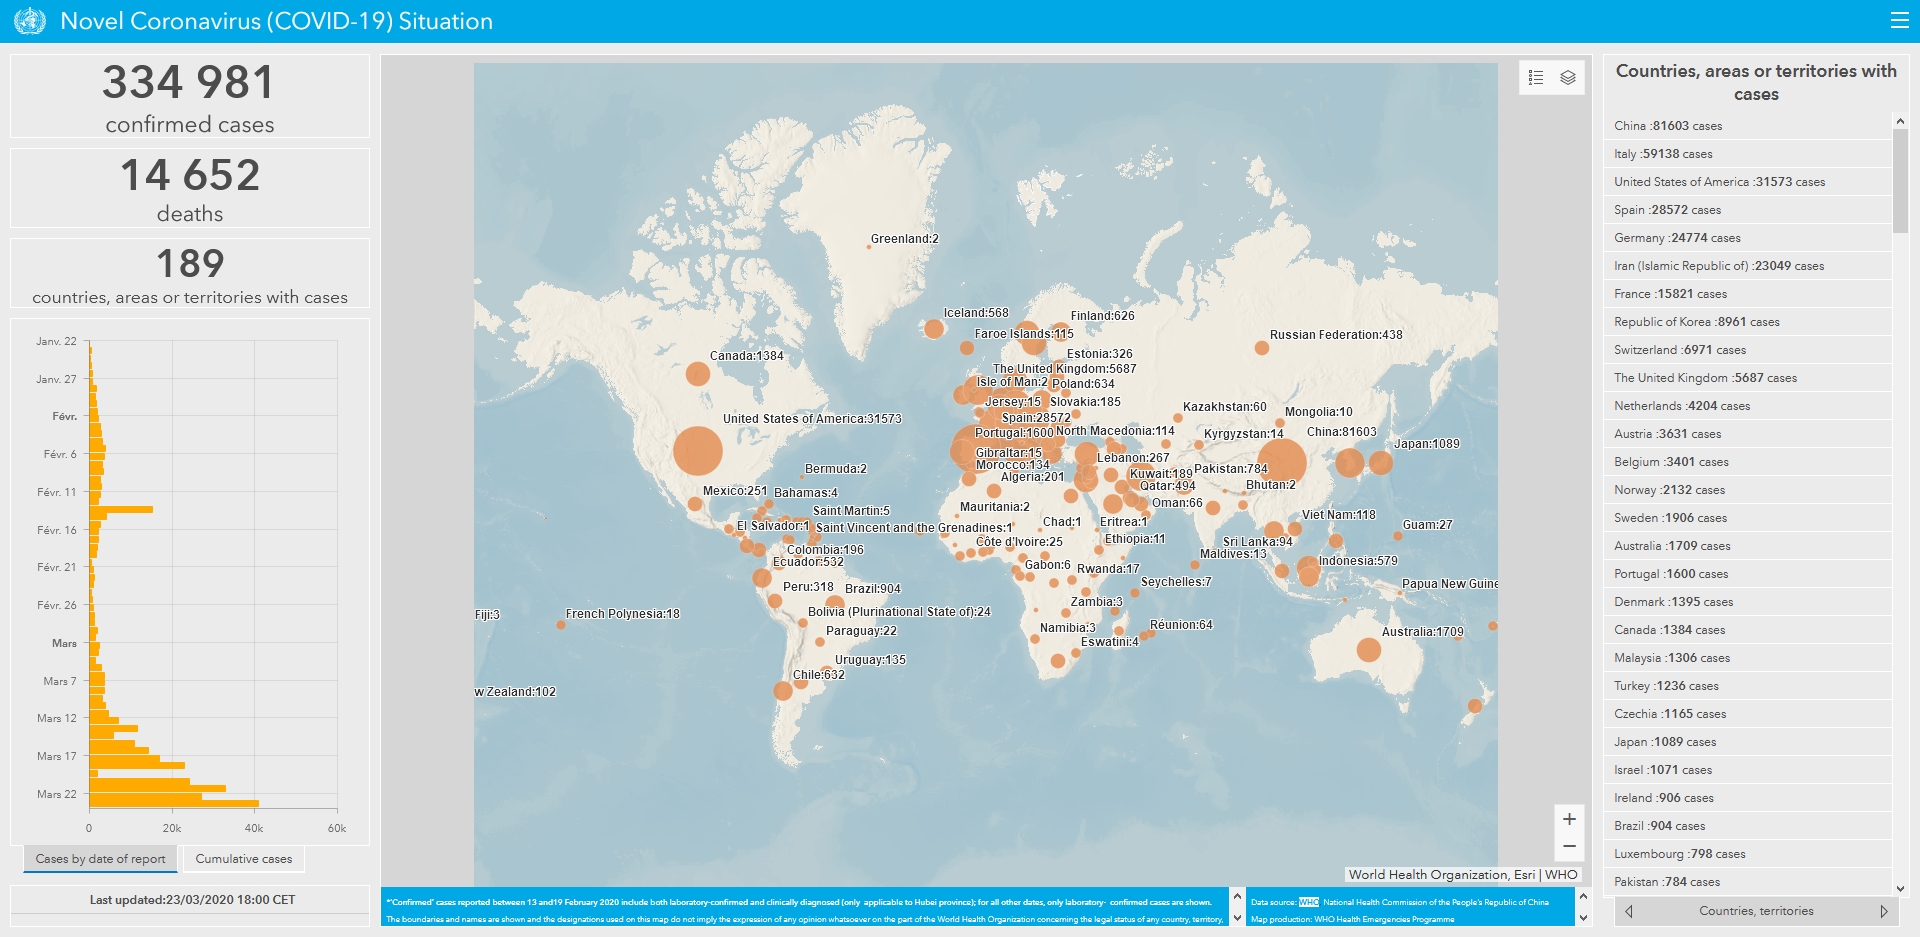Switch to Cumulative cases tab

point(244,859)
